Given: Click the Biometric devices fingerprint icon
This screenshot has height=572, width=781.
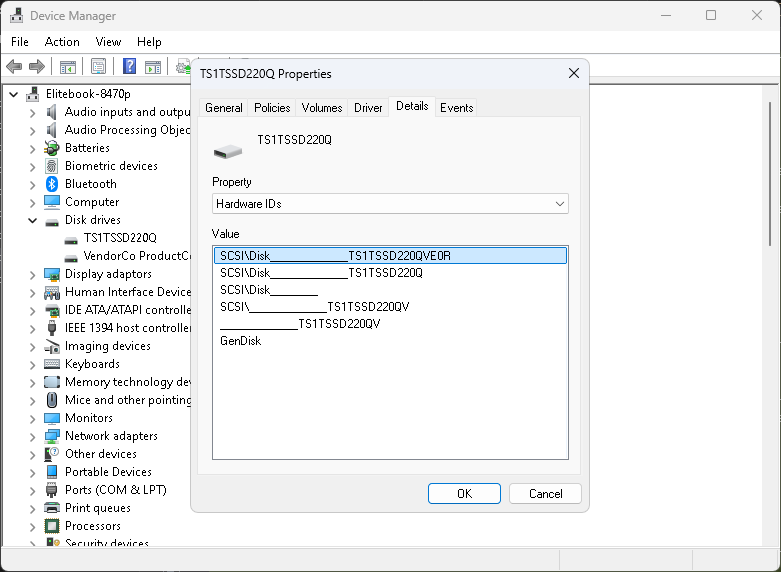Looking at the screenshot, I should [52, 166].
